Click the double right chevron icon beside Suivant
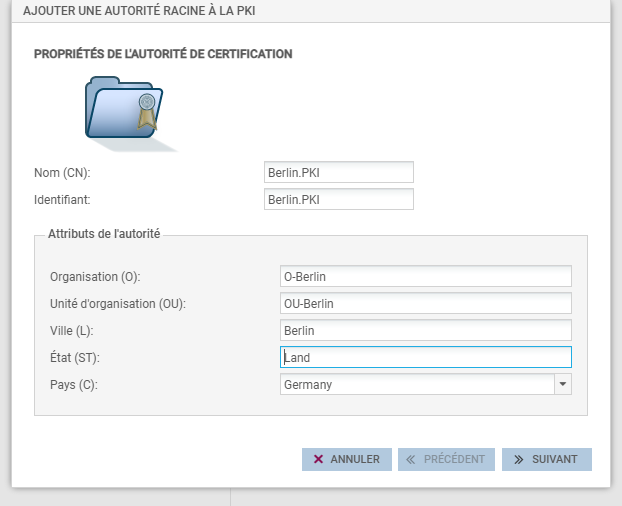 [x=518, y=459]
